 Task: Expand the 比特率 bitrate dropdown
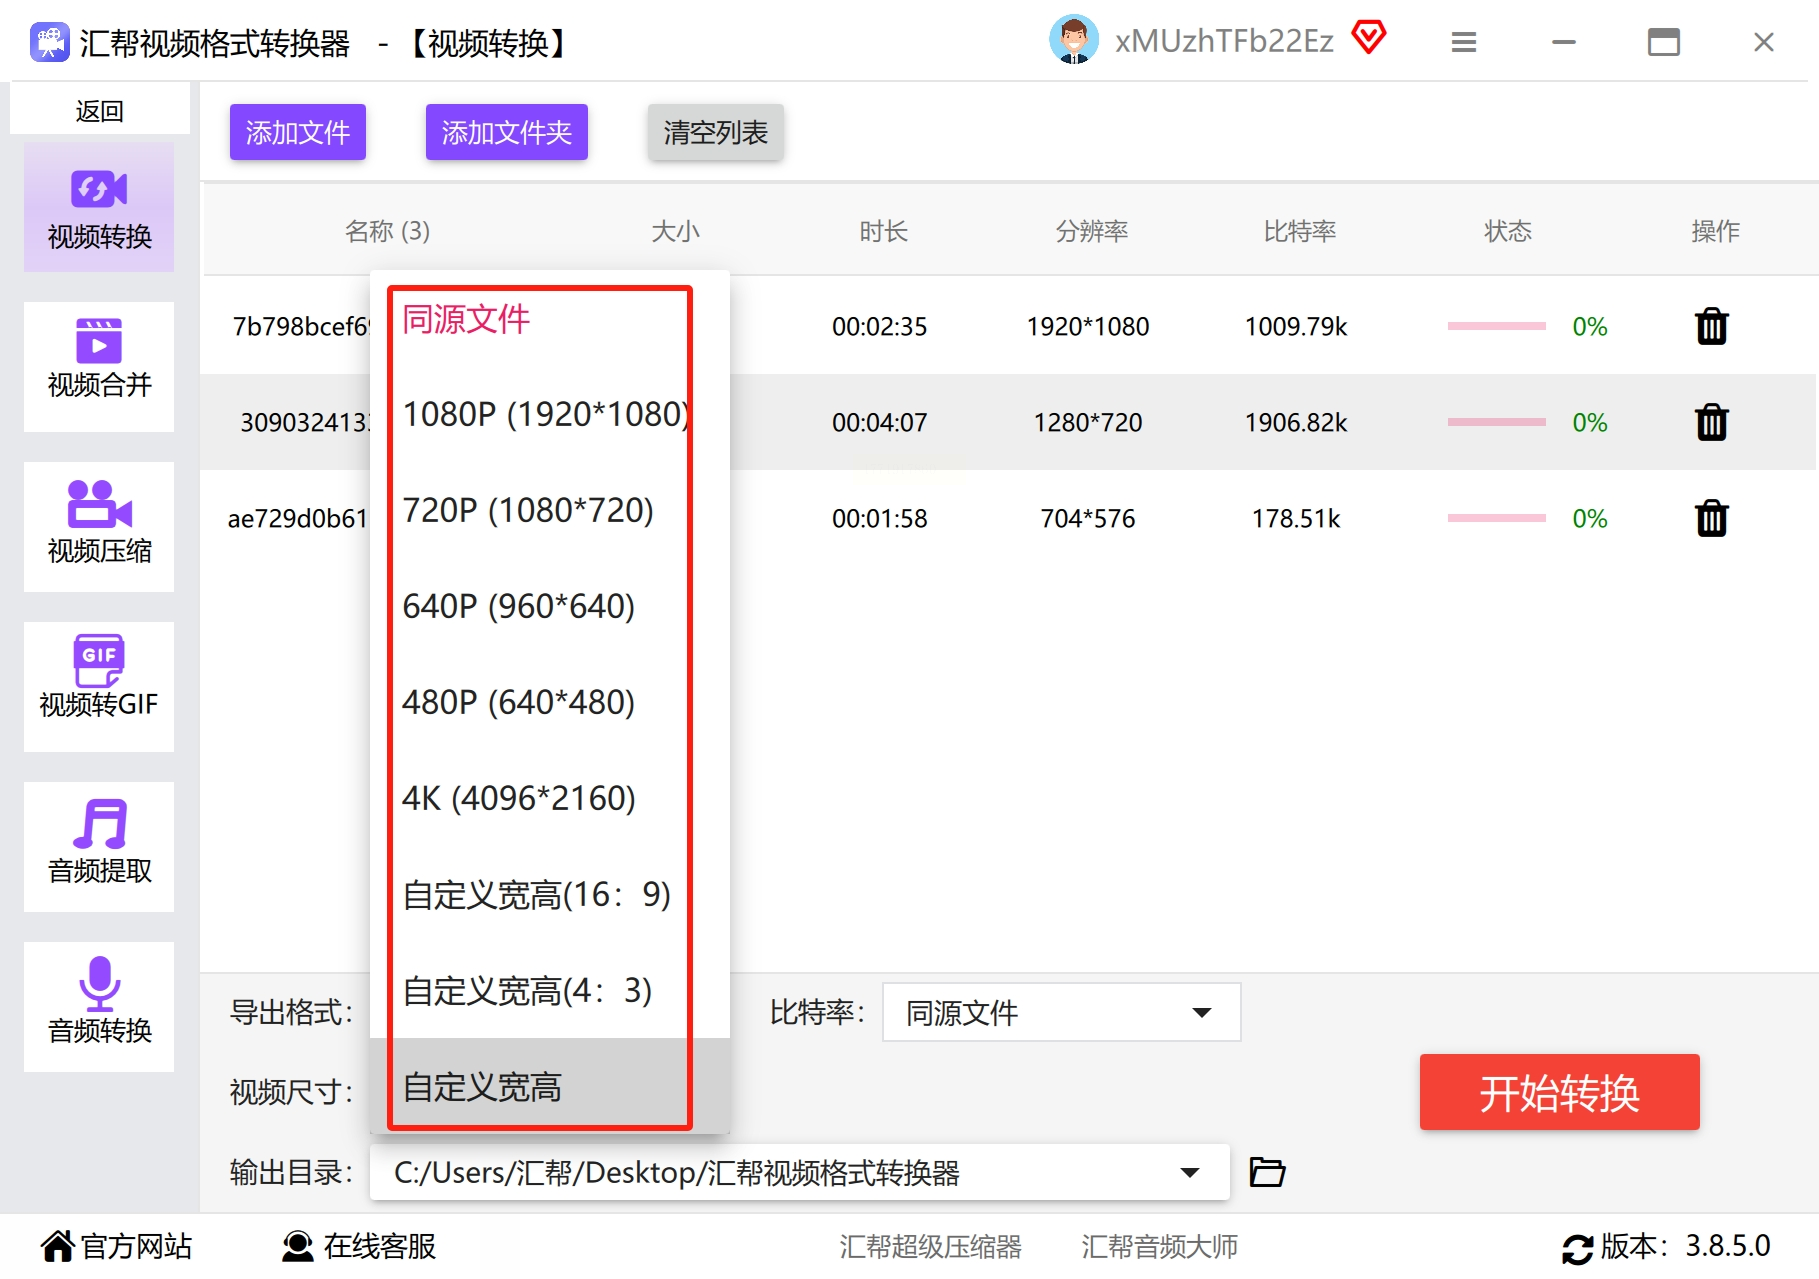(x=1061, y=1012)
